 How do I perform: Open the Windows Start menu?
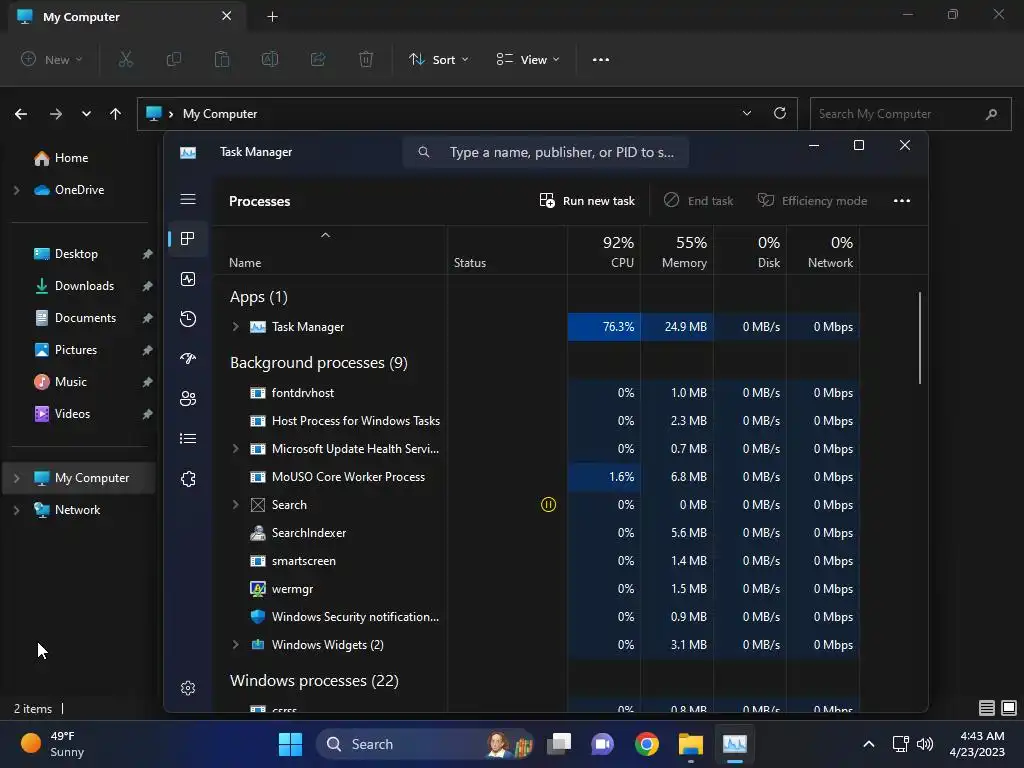tap(291, 744)
